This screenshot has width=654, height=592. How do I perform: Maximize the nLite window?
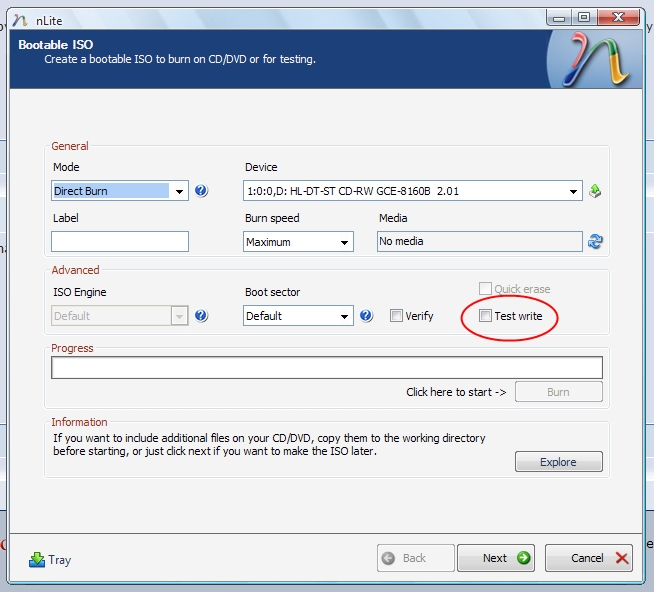coord(584,18)
